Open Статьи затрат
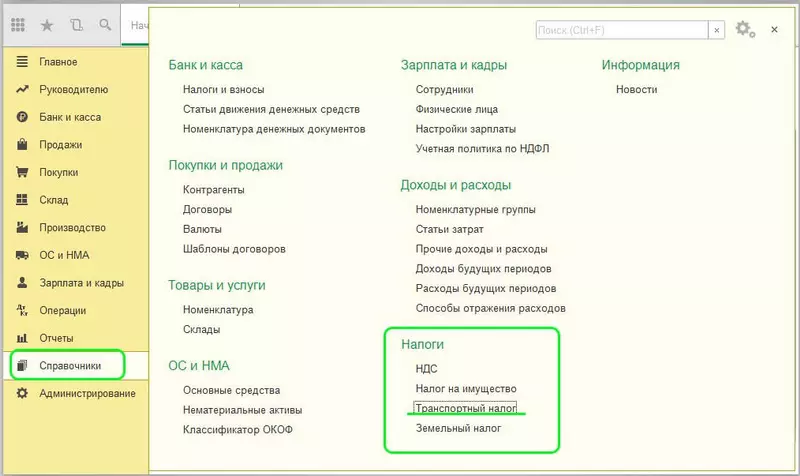800x476 pixels. [449, 229]
